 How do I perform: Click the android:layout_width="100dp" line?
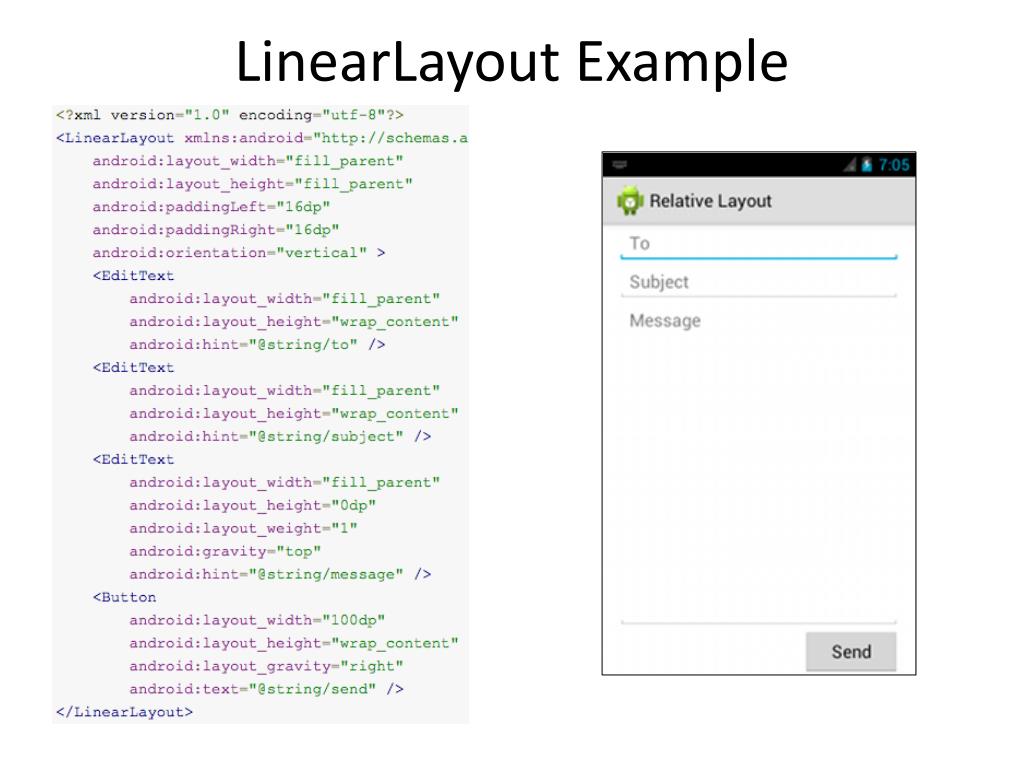click(257, 620)
